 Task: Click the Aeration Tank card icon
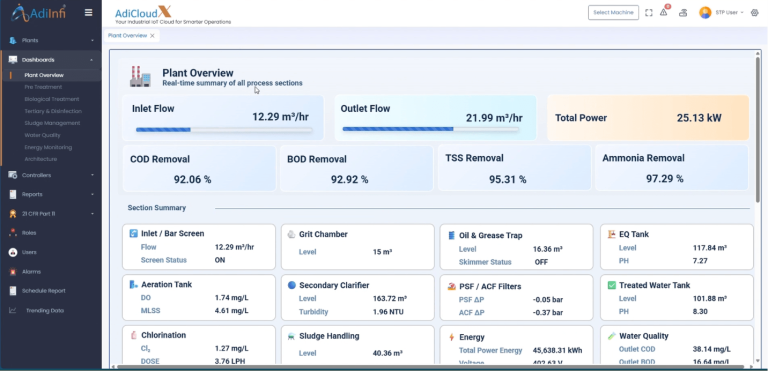[x=134, y=284]
